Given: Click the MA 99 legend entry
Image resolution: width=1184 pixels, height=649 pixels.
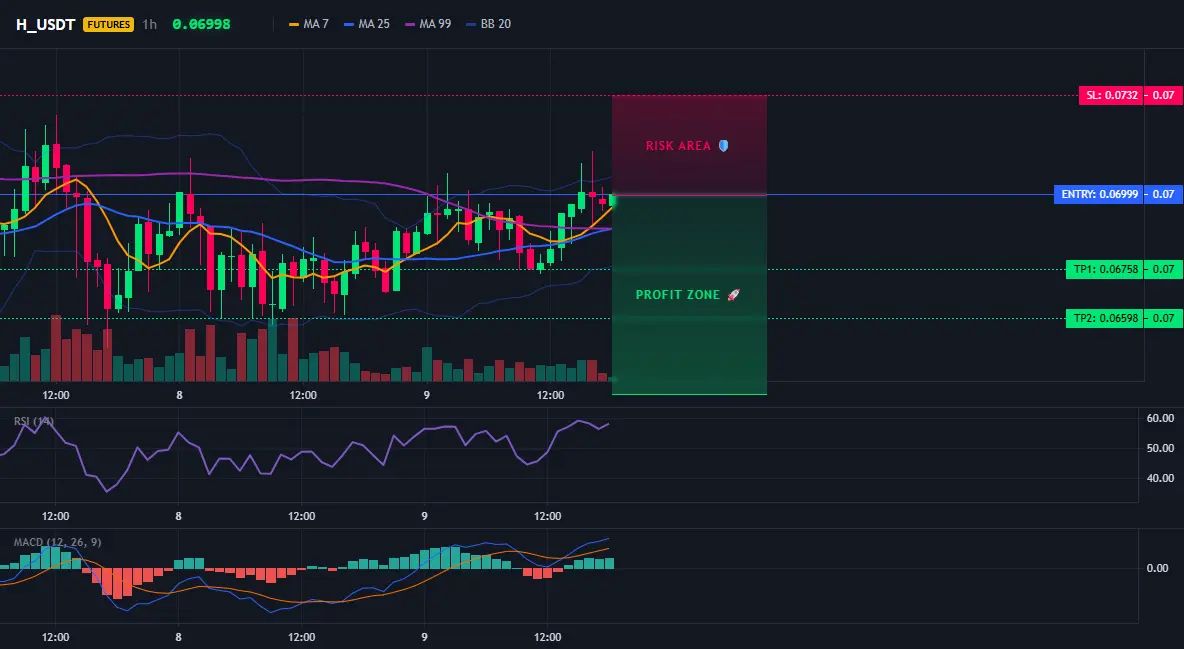Looking at the screenshot, I should pos(428,24).
